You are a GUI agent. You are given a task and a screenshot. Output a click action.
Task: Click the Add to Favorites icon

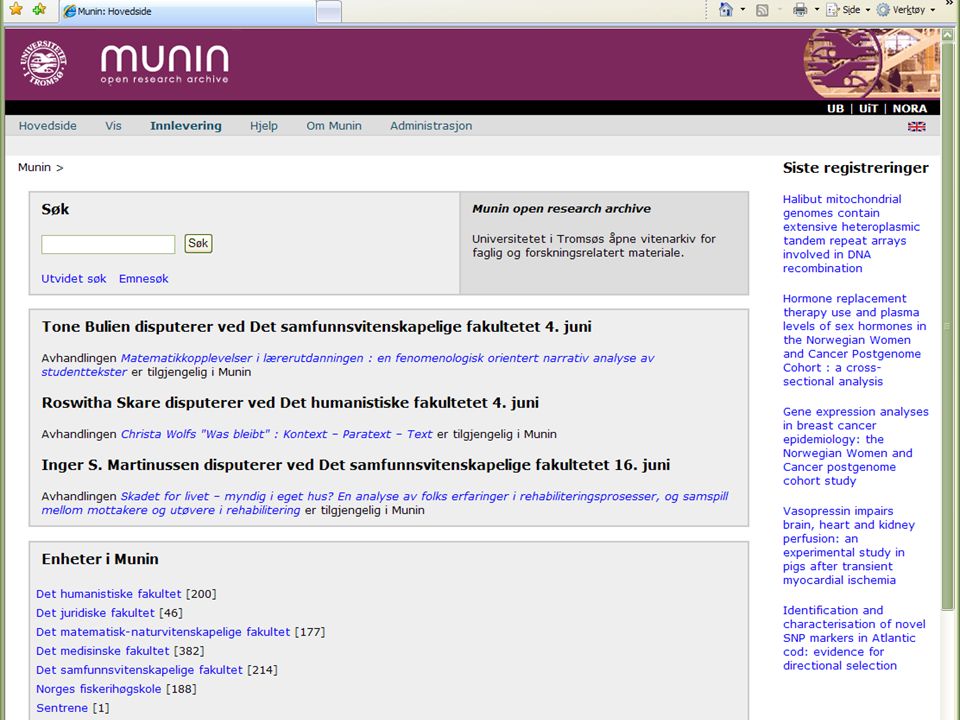(x=39, y=9)
